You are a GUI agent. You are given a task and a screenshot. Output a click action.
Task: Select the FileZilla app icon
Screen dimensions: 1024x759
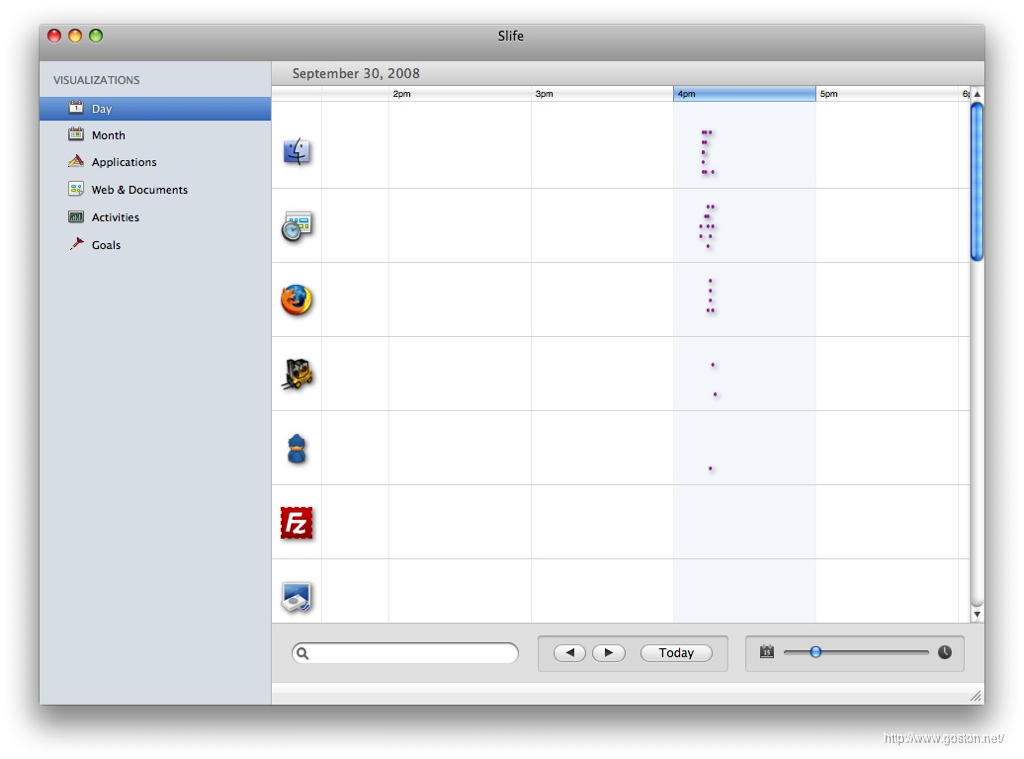296,523
